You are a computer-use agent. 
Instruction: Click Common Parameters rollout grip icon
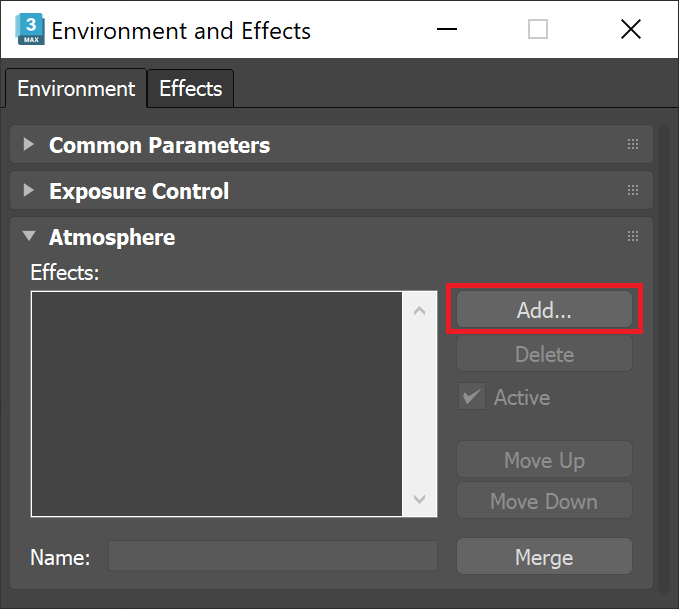pos(633,145)
